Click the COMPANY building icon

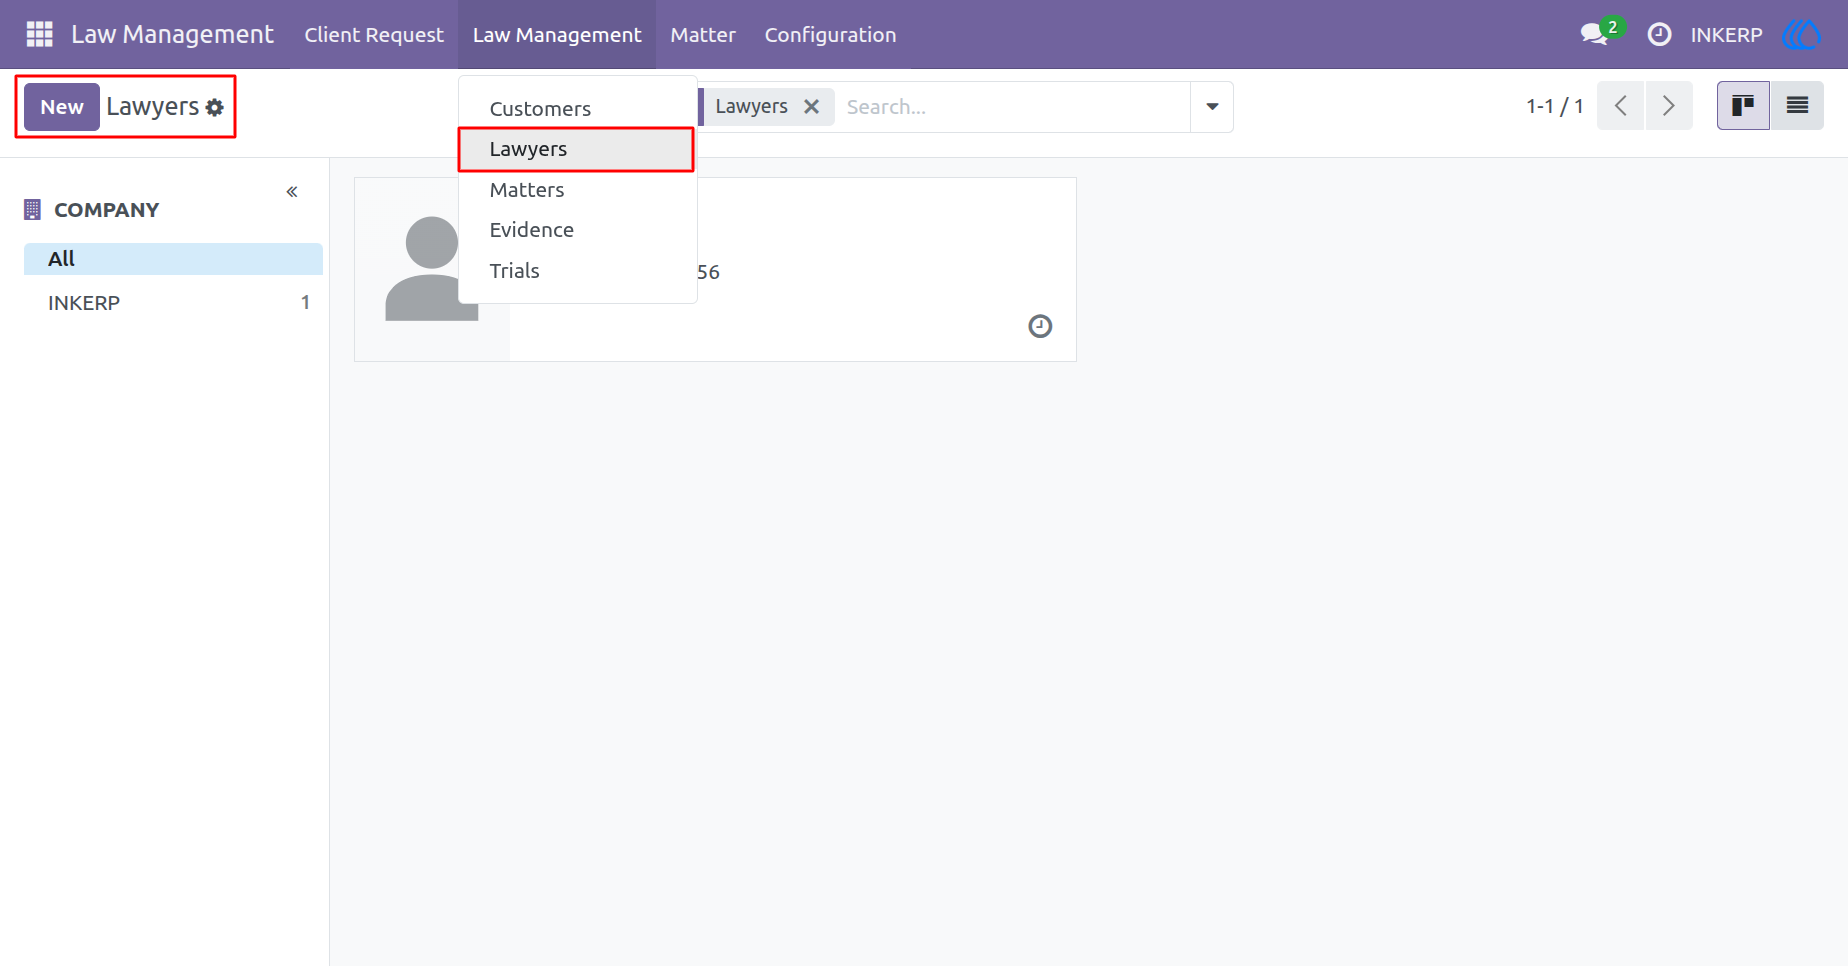click(x=32, y=210)
